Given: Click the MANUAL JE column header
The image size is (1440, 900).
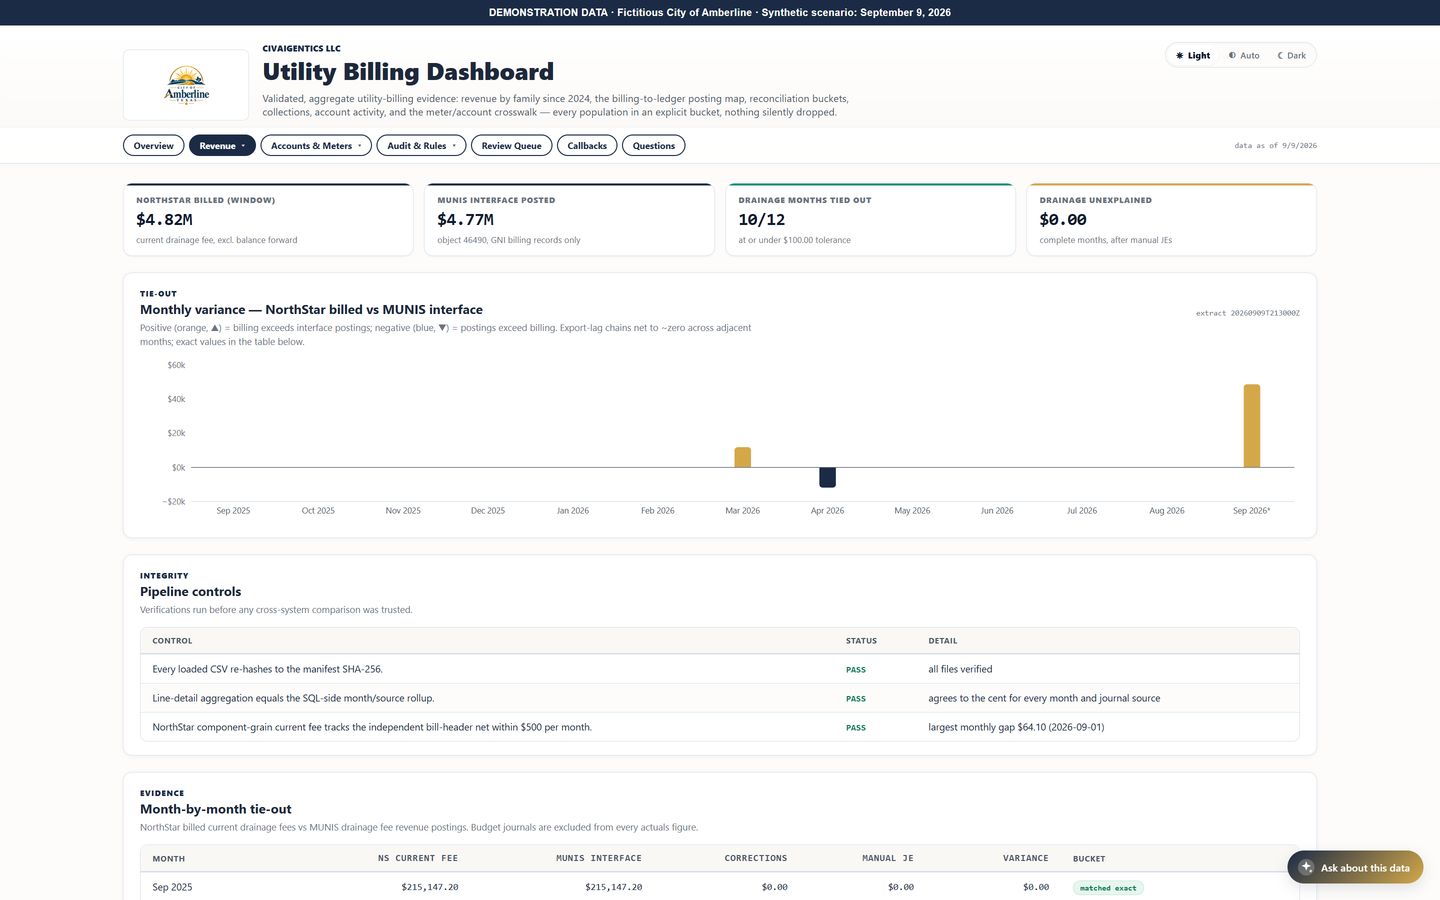Looking at the screenshot, I should coord(888,858).
